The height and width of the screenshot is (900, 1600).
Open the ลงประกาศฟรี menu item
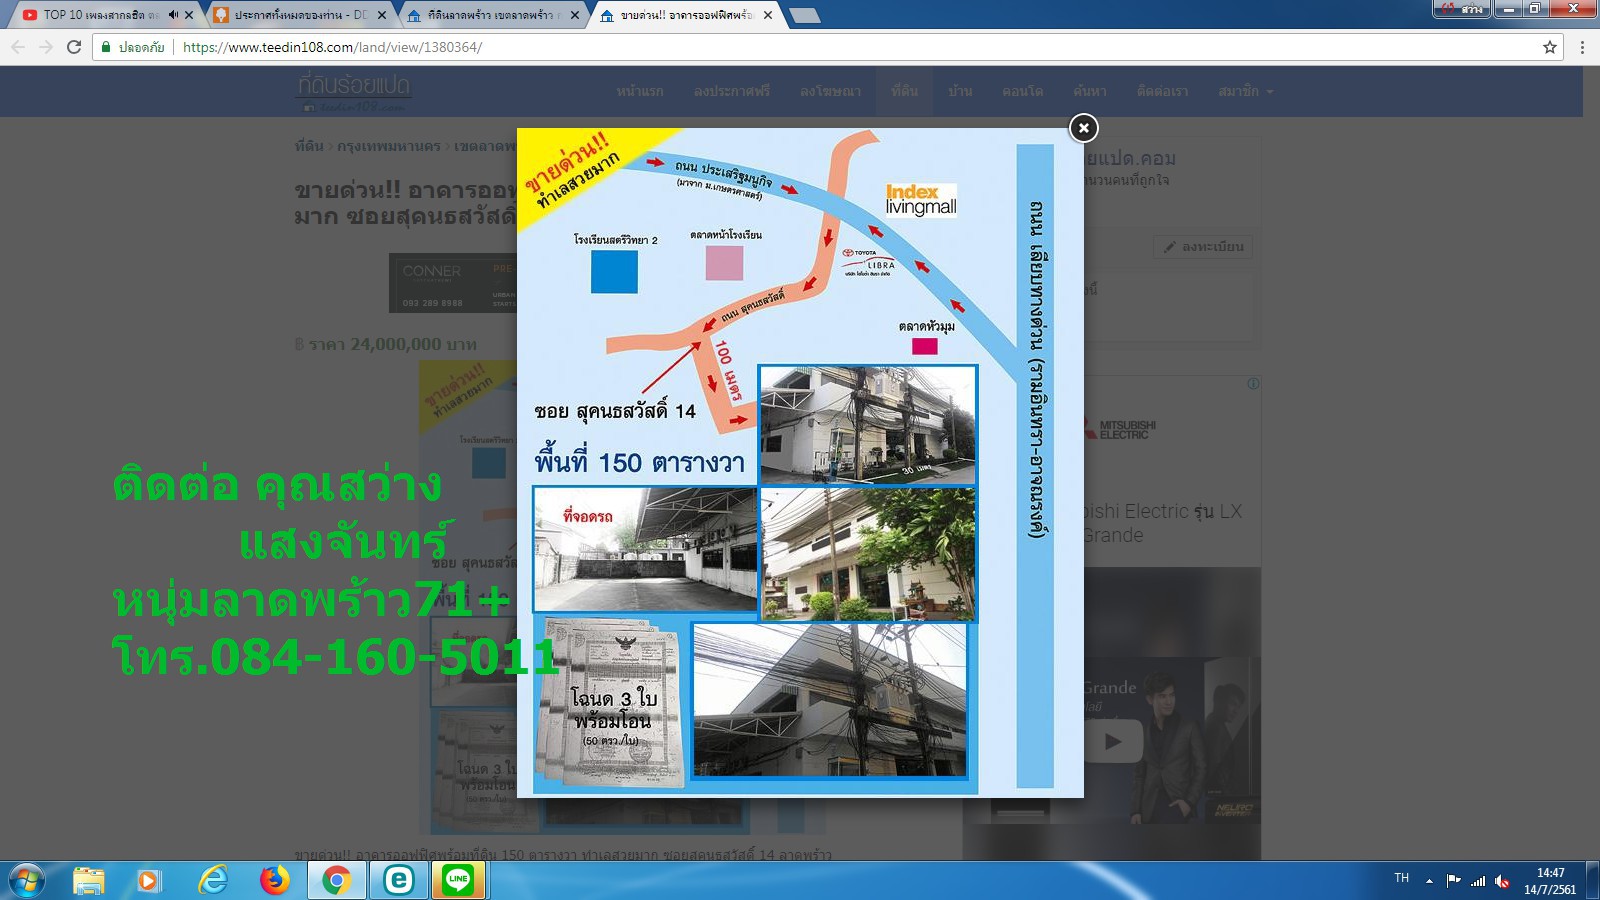732,91
